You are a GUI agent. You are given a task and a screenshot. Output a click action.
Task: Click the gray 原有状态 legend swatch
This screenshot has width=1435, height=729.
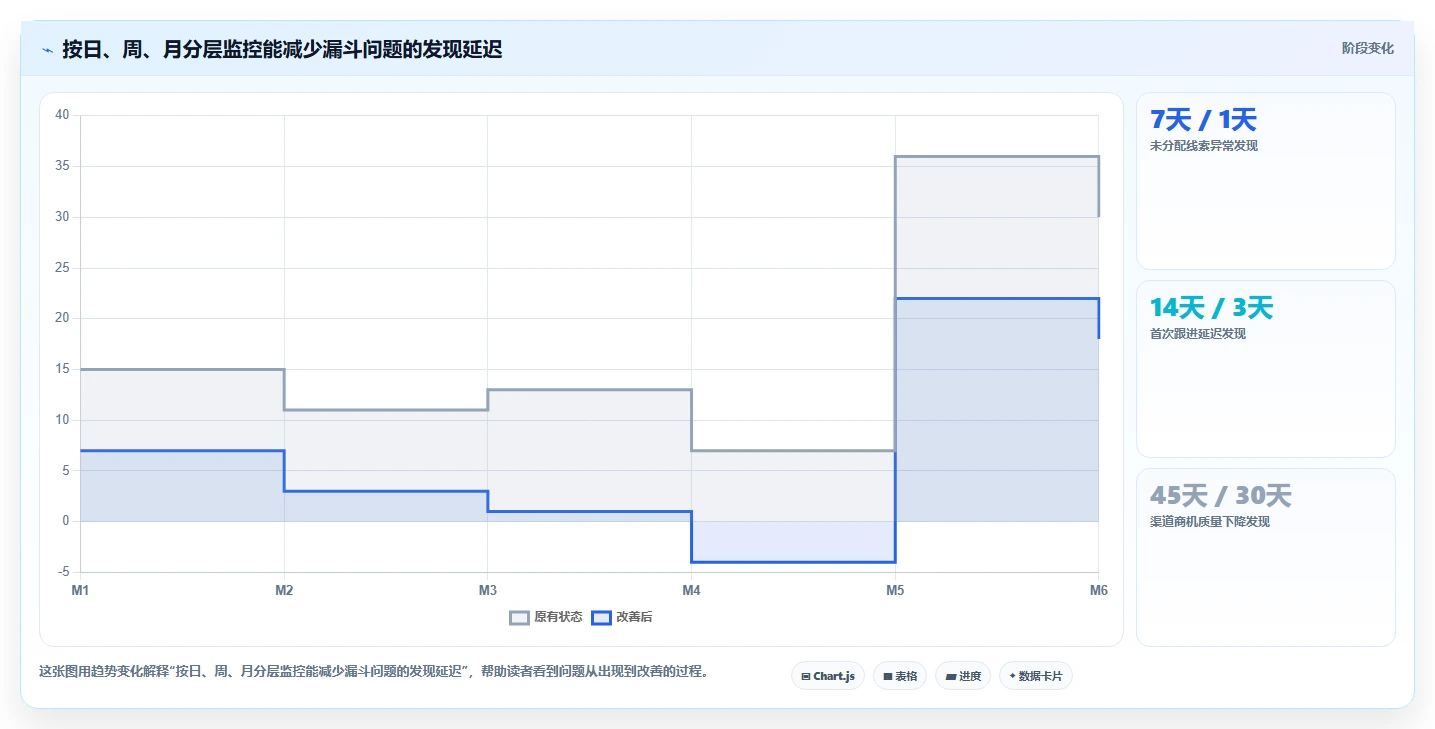(519, 617)
